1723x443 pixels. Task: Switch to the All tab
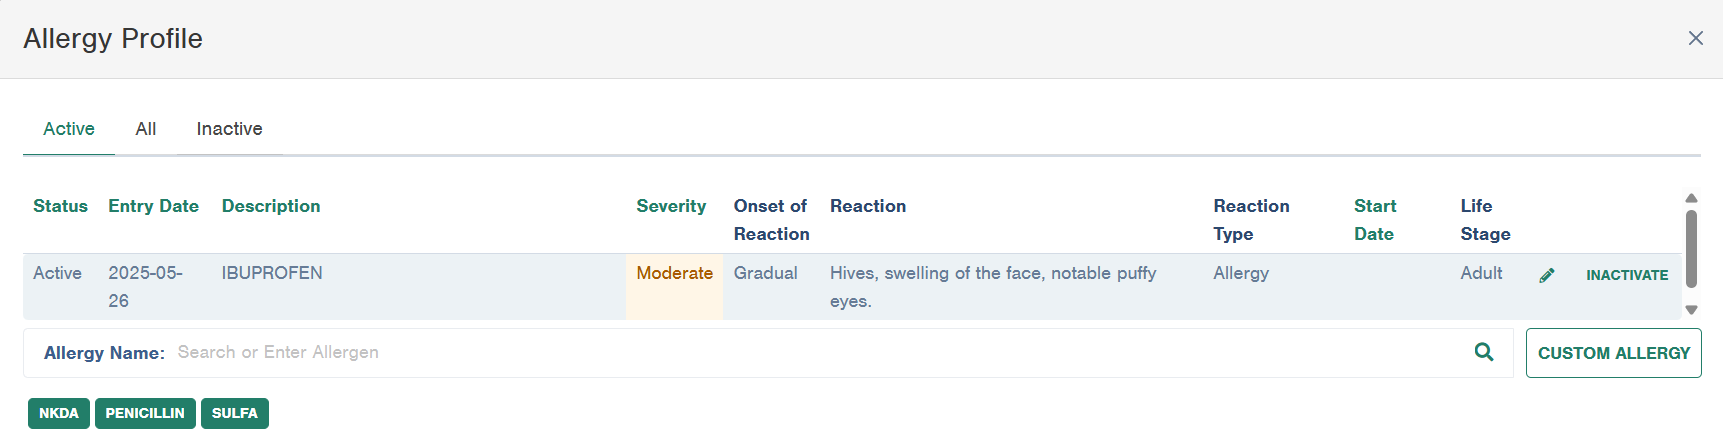pos(146,129)
